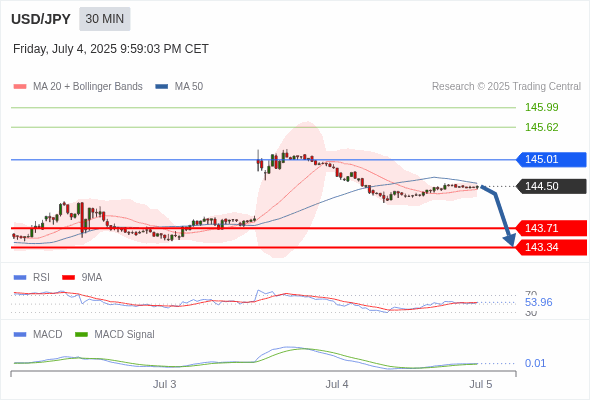Click the MACD legend blue swatch
Screen dimensions: 590x400
(20, 335)
